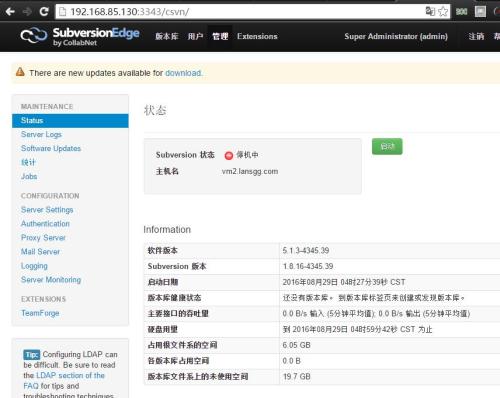Click 19.7 GB free space value

(x=297, y=377)
